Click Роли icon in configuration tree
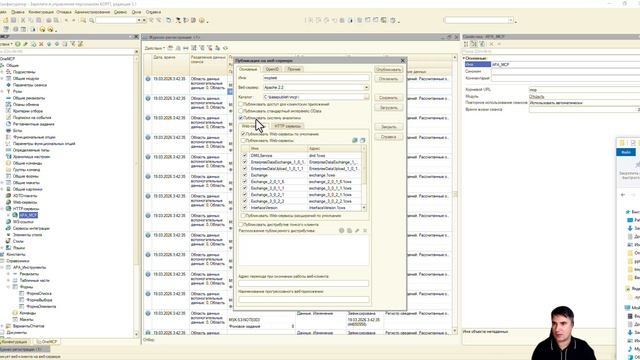Image resolution: width=640 pixels, height=360 pixels. [x=8, y=91]
